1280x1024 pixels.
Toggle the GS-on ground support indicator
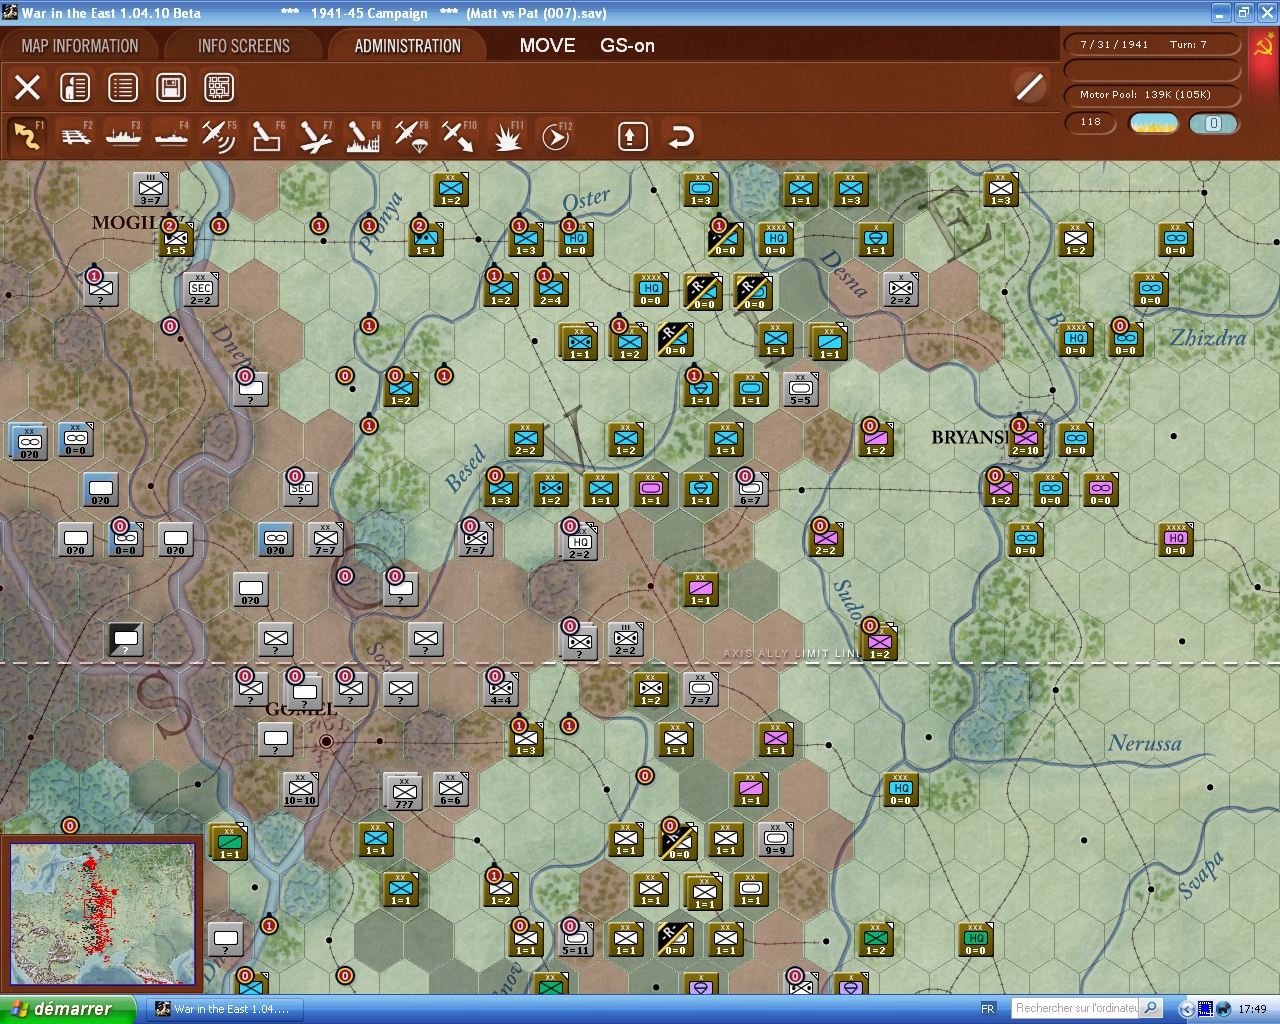(x=627, y=45)
